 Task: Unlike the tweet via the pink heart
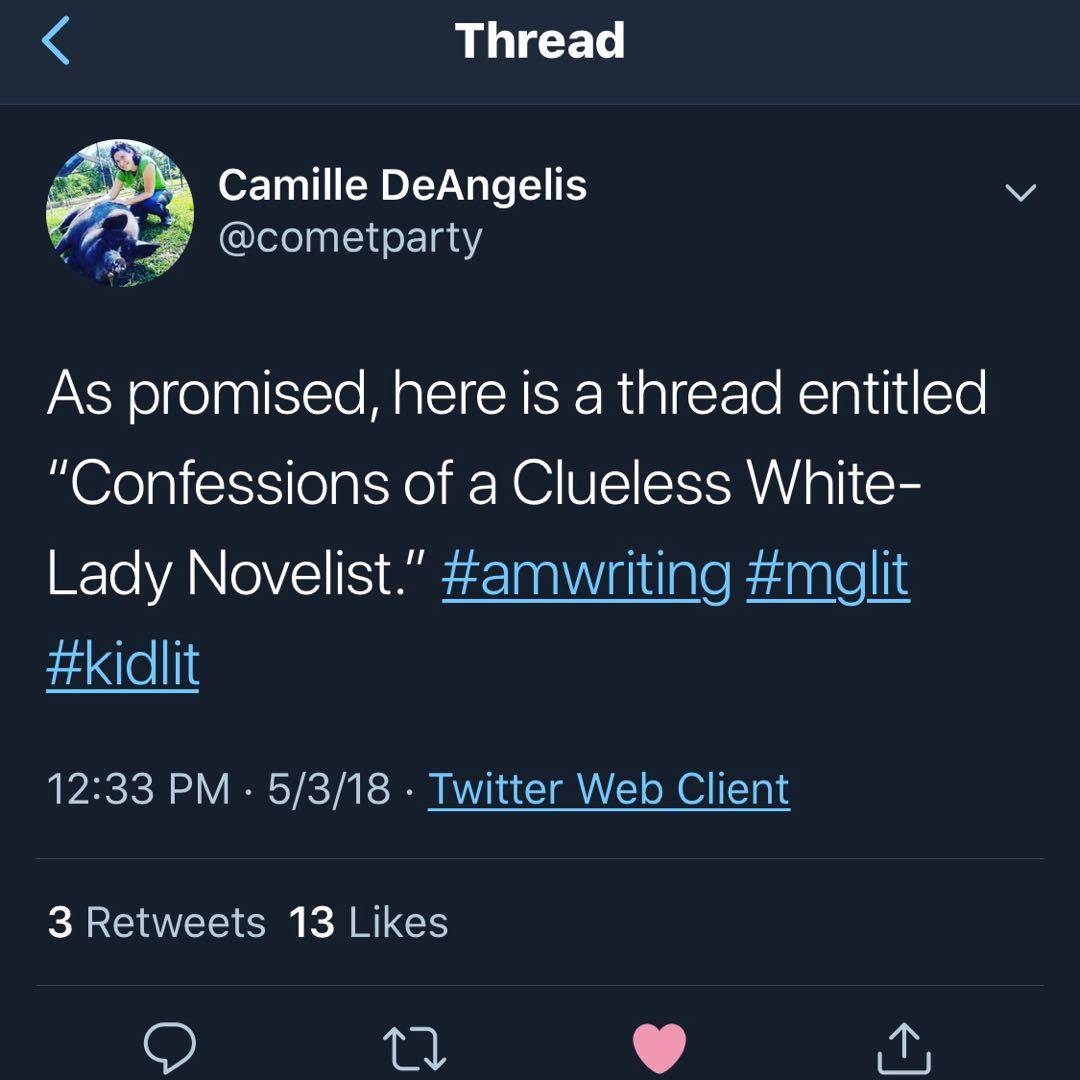pyautogui.click(x=659, y=1048)
